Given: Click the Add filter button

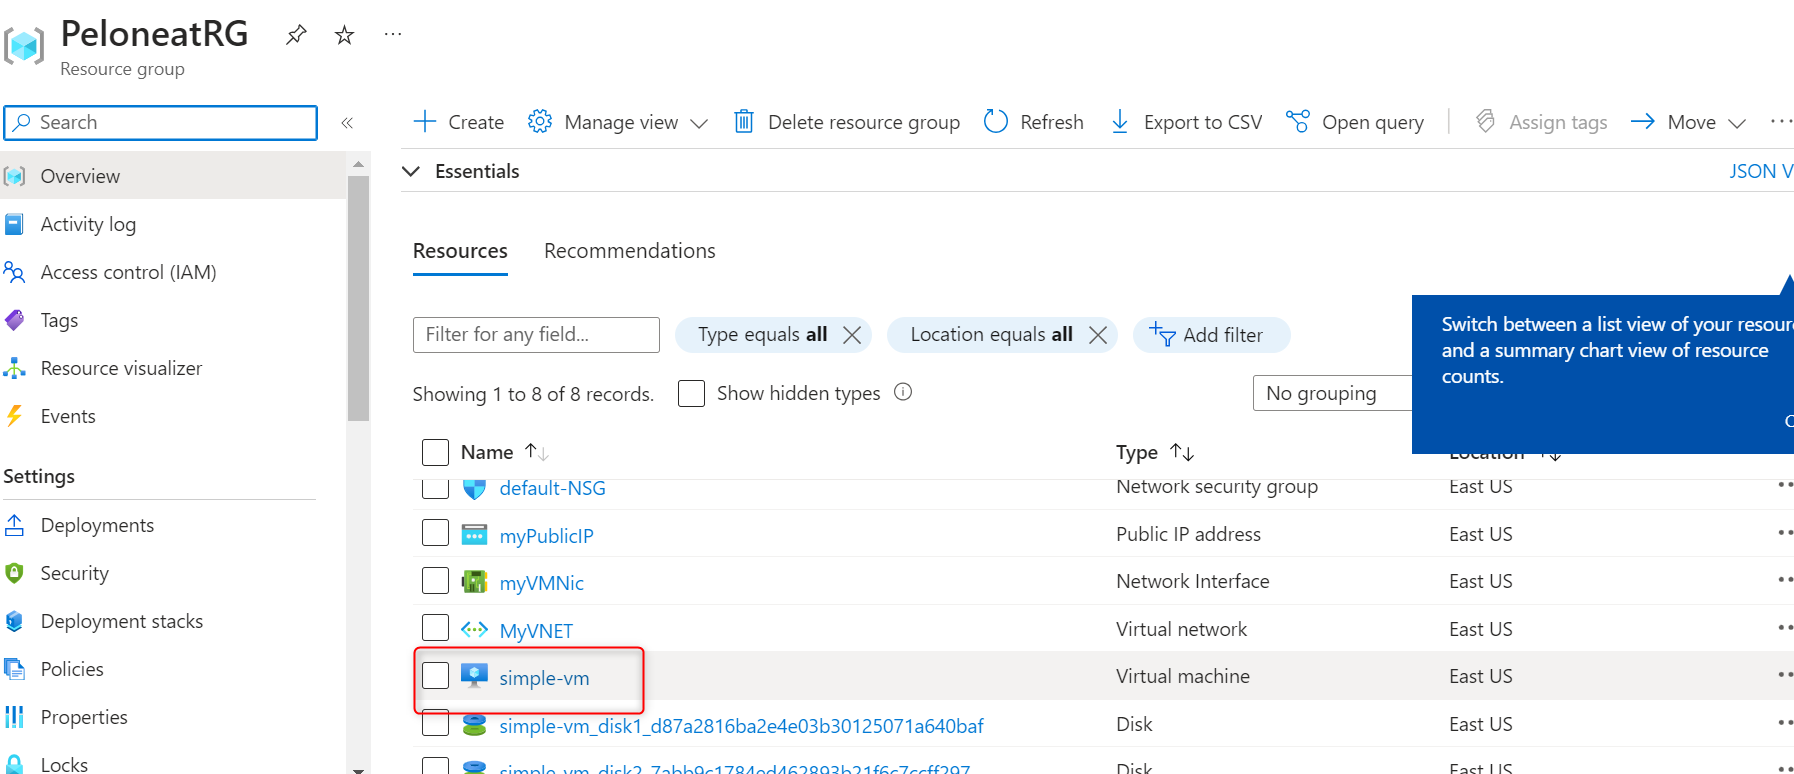Looking at the screenshot, I should pos(1210,335).
